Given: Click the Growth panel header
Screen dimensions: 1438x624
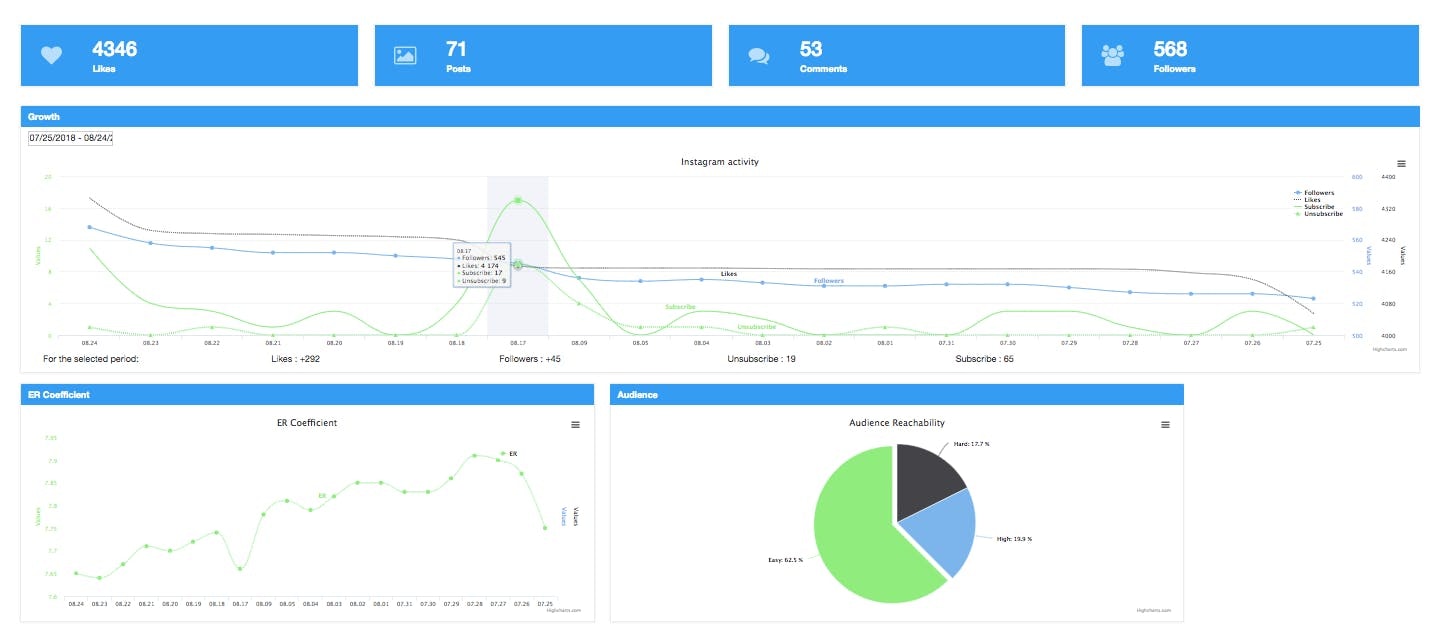Looking at the screenshot, I should [x=720, y=116].
